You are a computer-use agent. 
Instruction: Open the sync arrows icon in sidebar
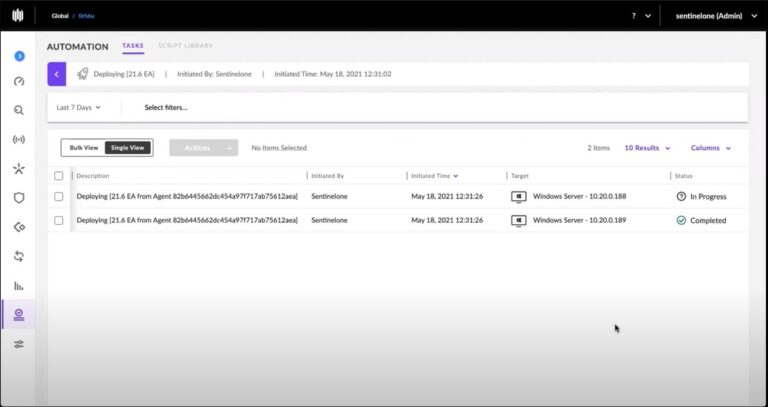tap(19, 256)
